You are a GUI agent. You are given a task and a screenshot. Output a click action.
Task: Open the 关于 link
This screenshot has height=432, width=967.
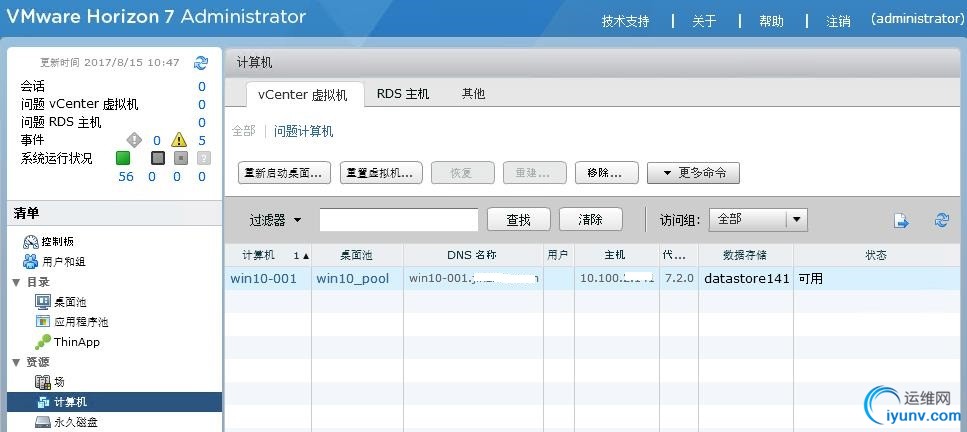(704, 21)
